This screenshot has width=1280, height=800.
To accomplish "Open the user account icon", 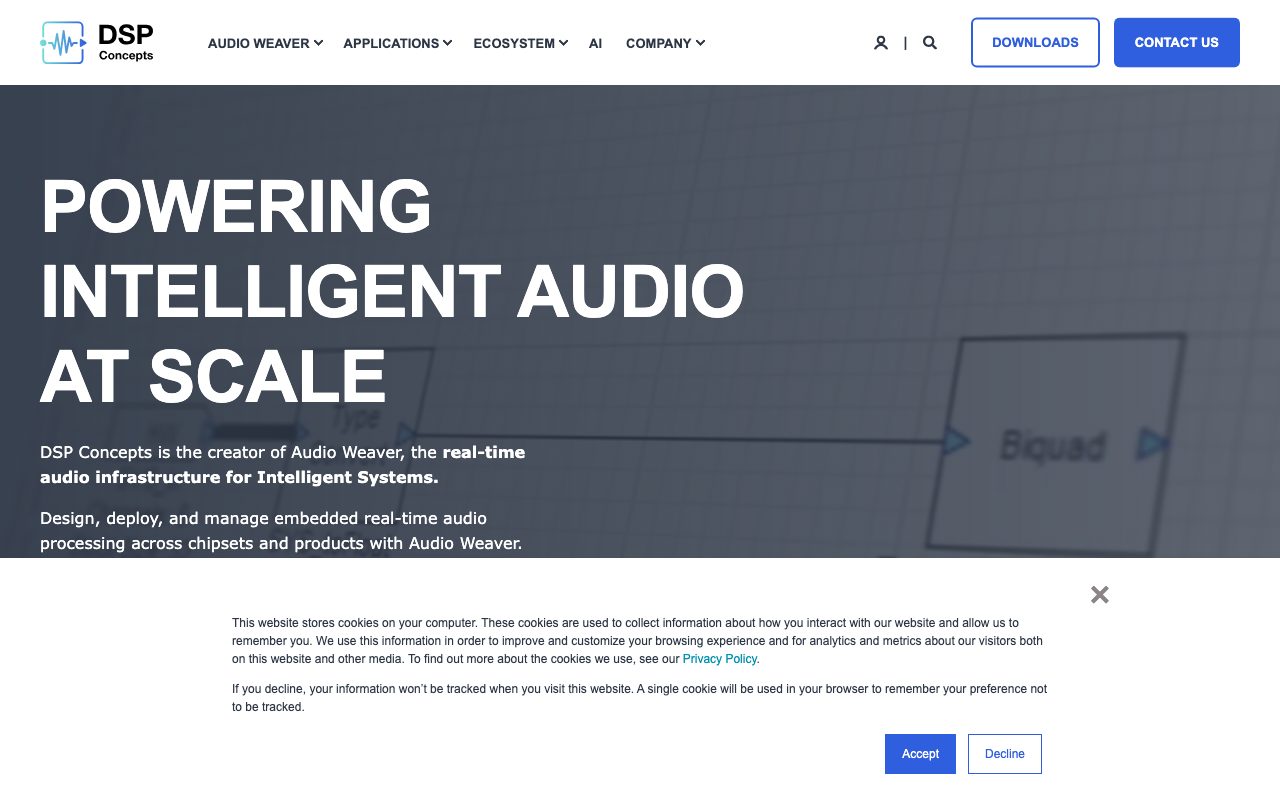I will click(880, 43).
